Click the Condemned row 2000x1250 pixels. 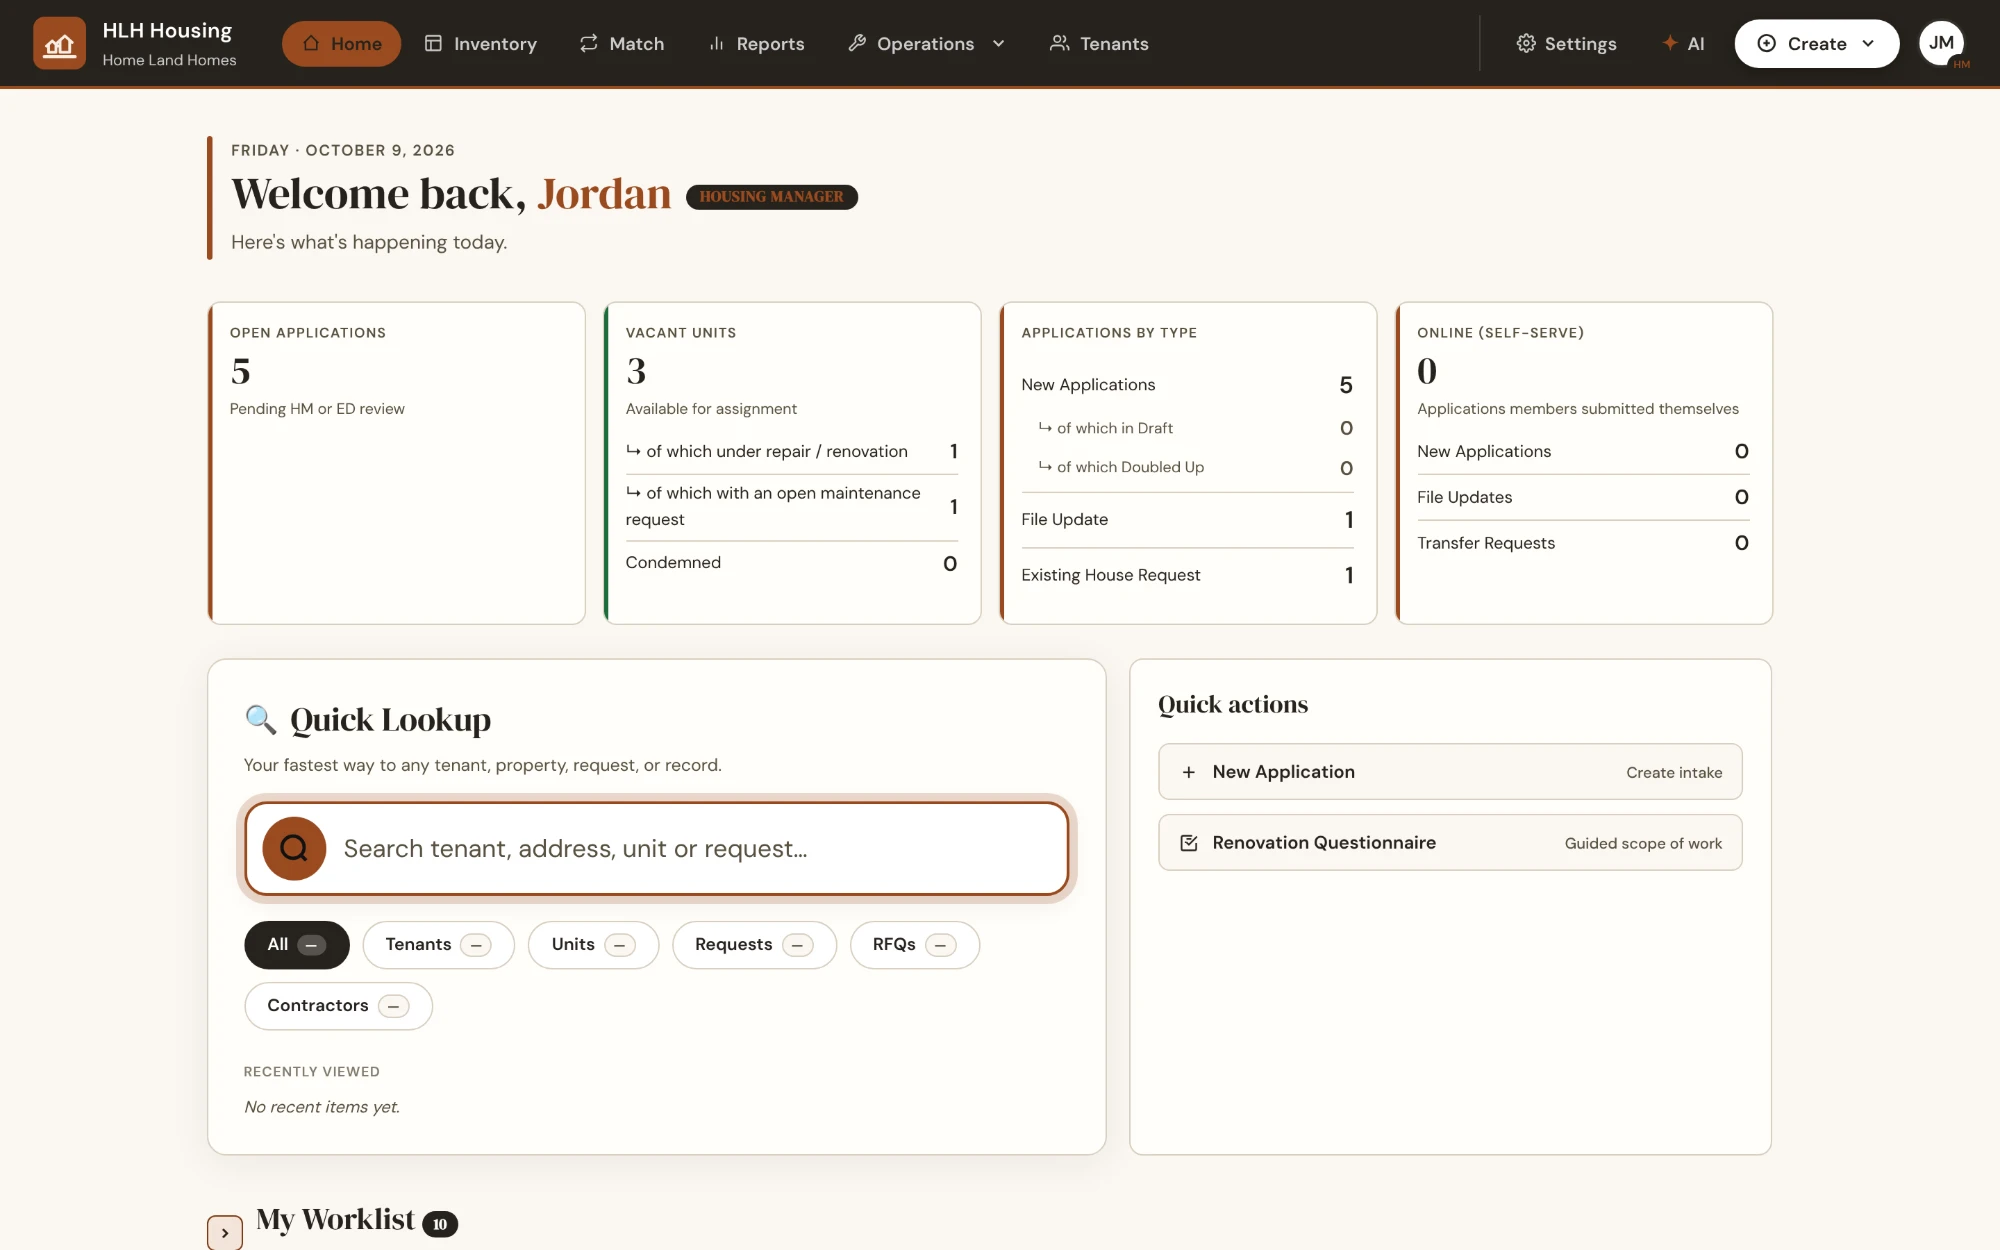point(791,563)
